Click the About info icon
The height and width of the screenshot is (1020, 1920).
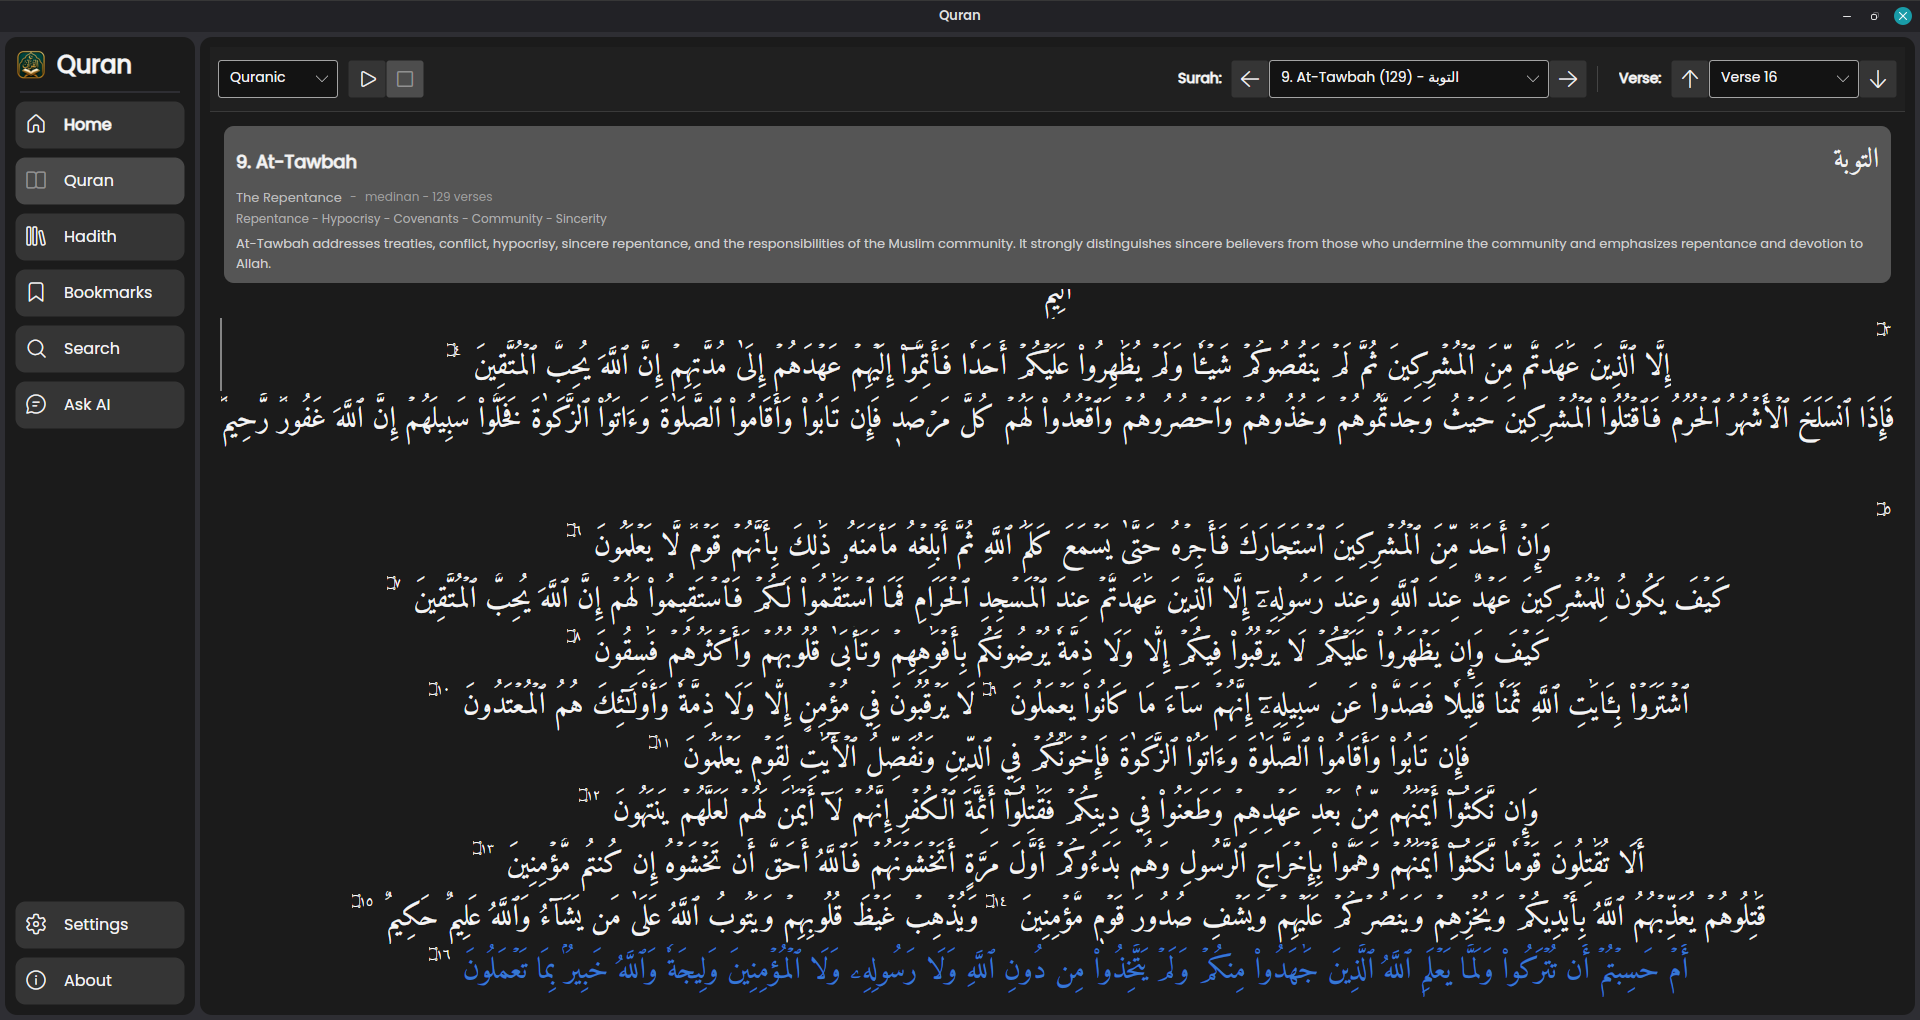pos(36,980)
